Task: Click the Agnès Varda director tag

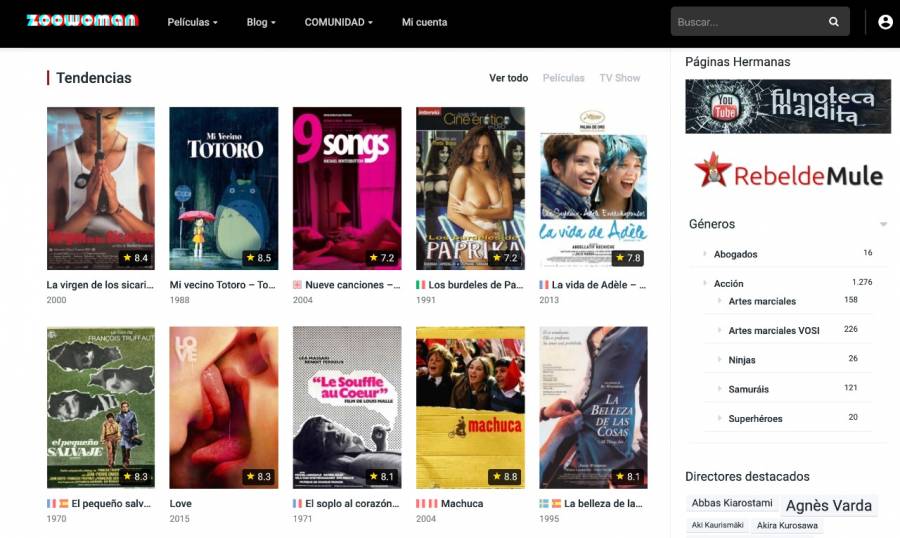Action: (x=828, y=506)
